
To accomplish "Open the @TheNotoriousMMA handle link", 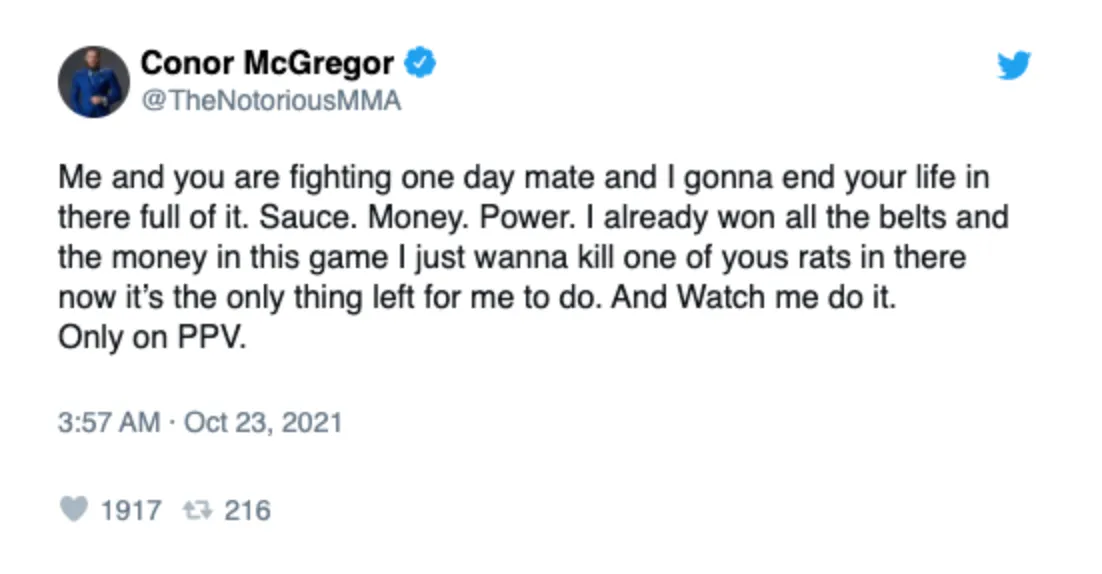I will (x=271, y=100).
